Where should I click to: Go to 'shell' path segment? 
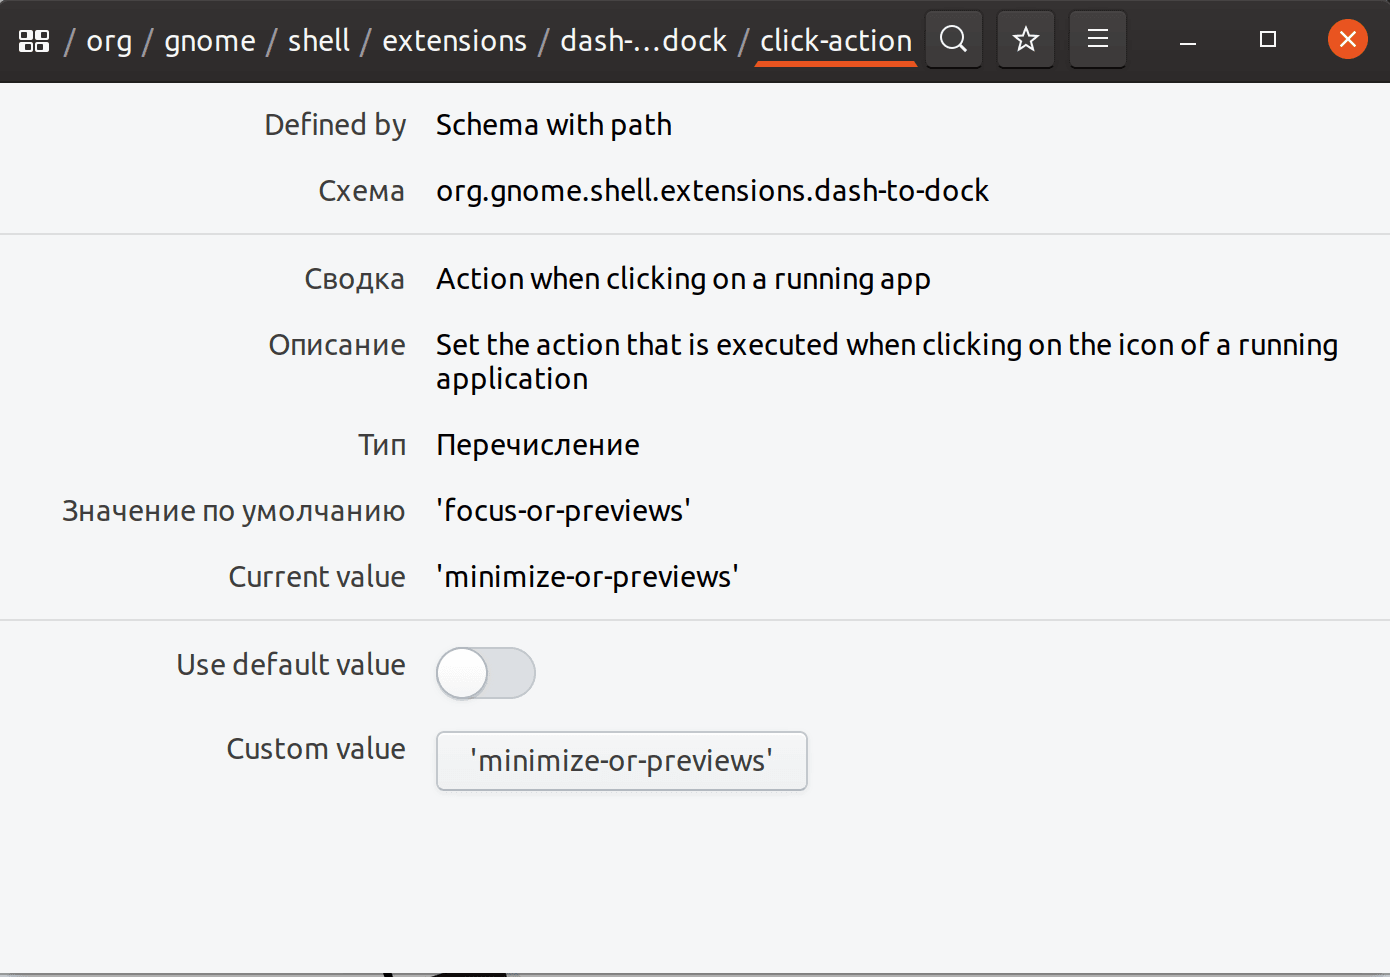pyautogui.click(x=319, y=41)
